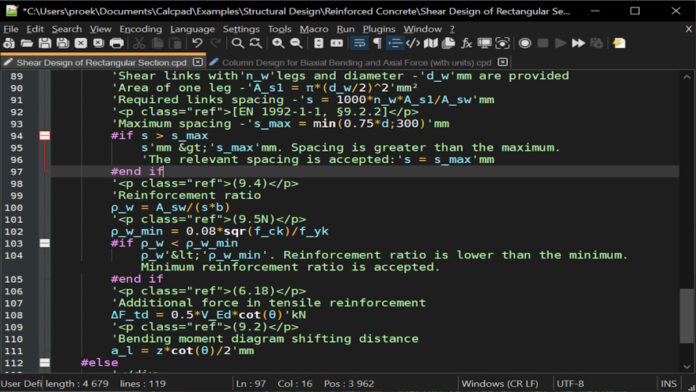
Task: Toggle synchronized horizontal scrolling icon
Action: click(x=337, y=43)
